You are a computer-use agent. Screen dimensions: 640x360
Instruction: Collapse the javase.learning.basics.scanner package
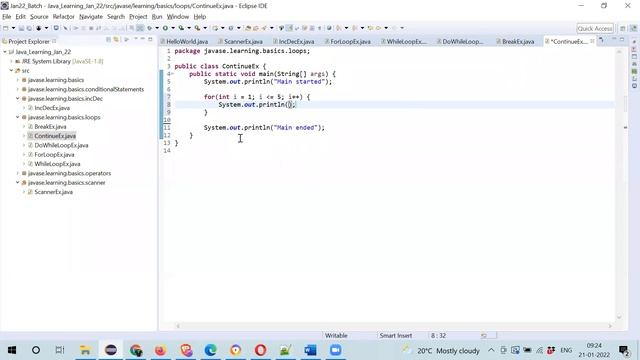[x=18, y=182]
